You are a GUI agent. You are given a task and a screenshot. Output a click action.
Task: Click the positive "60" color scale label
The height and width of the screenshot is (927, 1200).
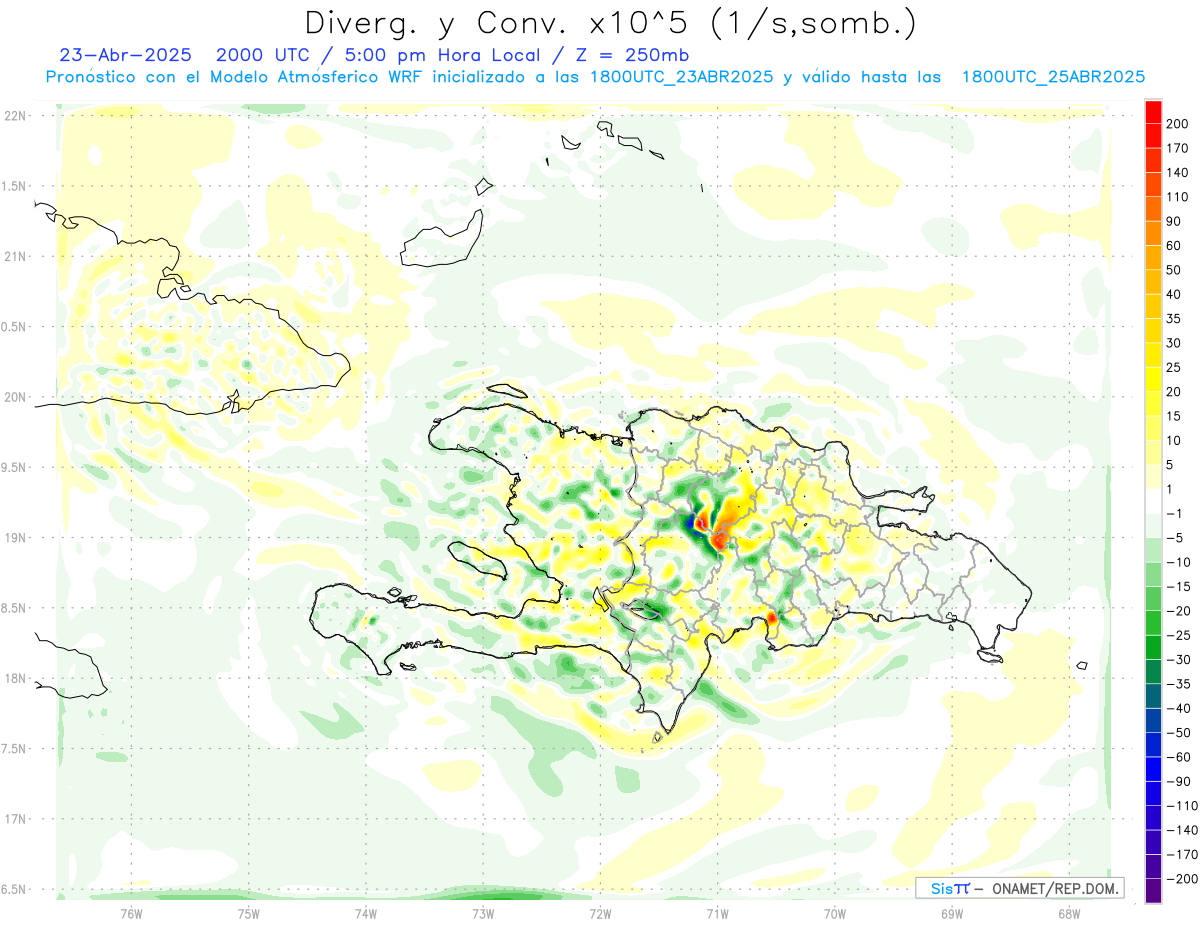point(1174,246)
